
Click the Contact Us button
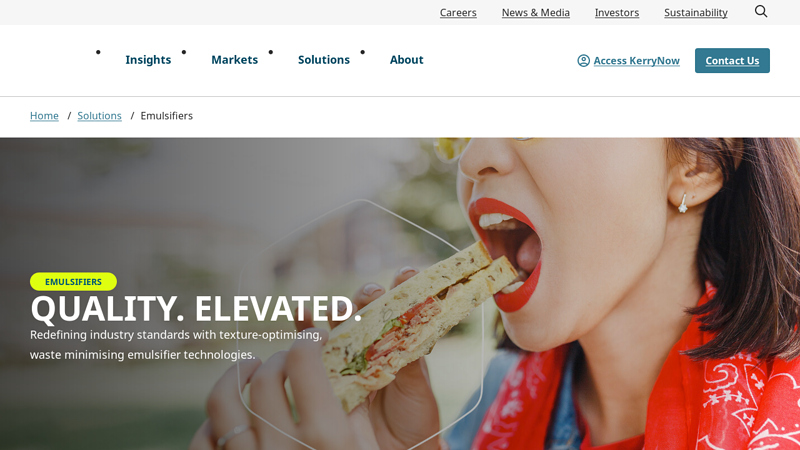tap(732, 61)
